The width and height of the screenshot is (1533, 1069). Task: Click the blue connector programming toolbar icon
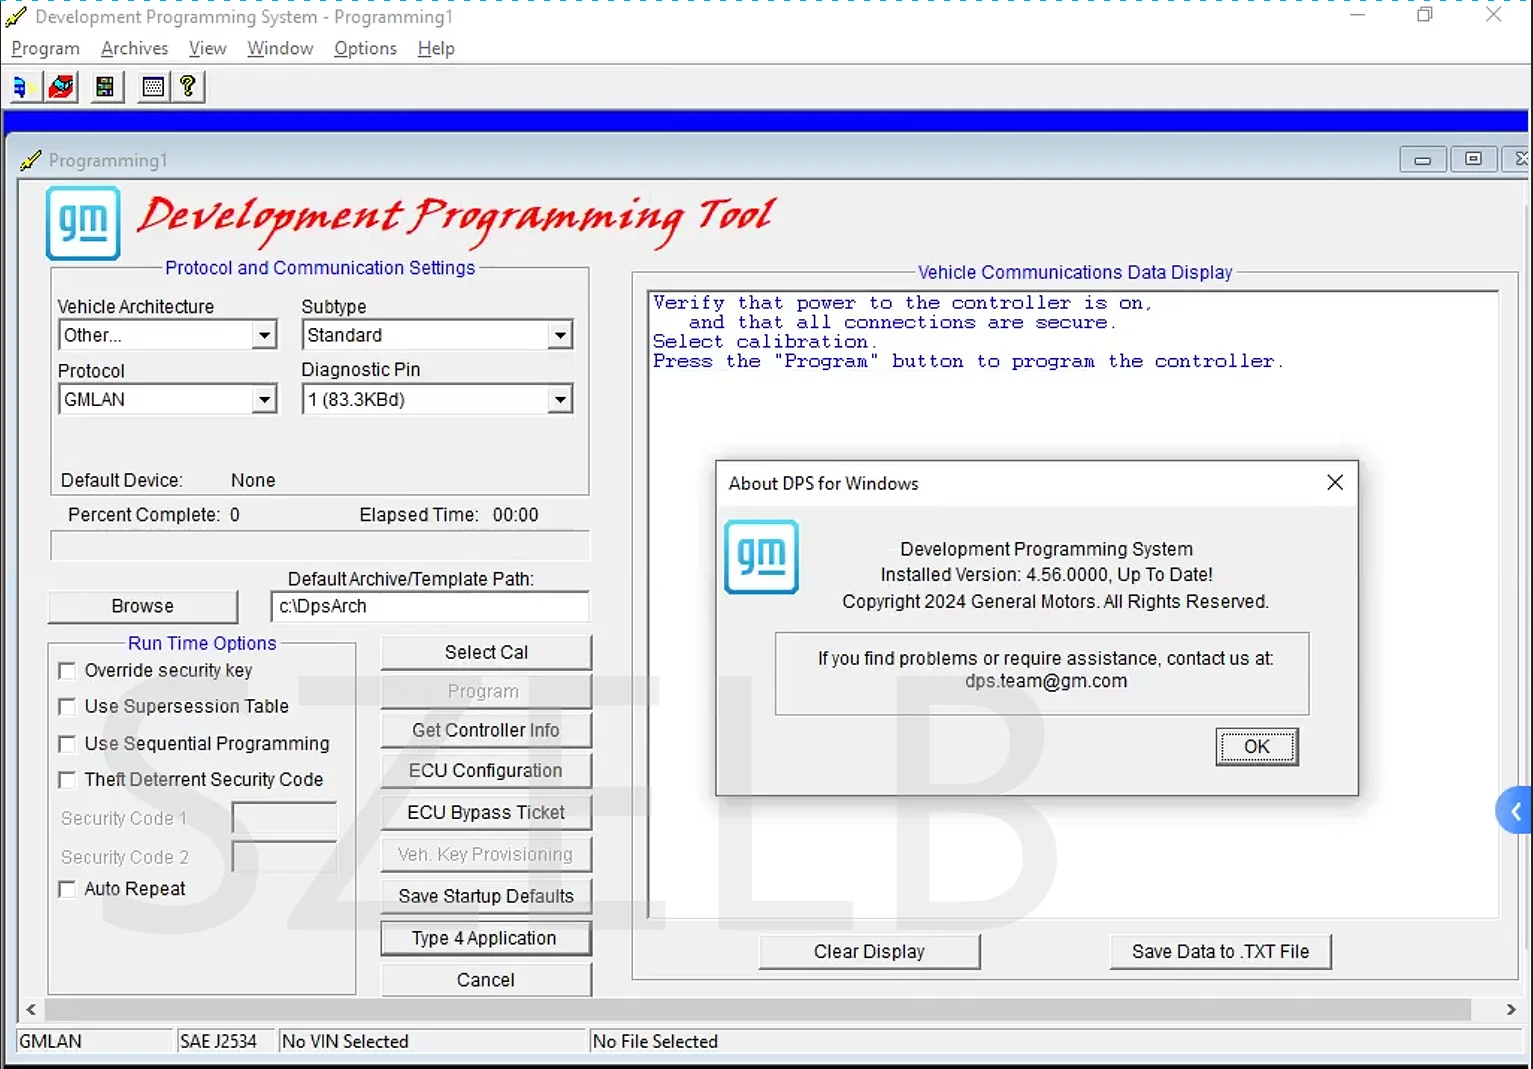22,87
